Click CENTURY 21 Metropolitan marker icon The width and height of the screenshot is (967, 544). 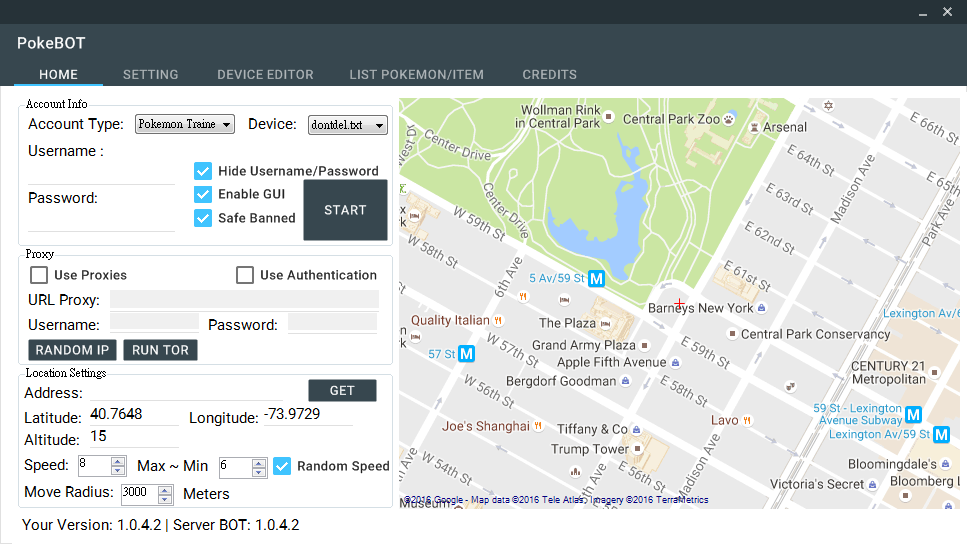[x=934, y=372]
